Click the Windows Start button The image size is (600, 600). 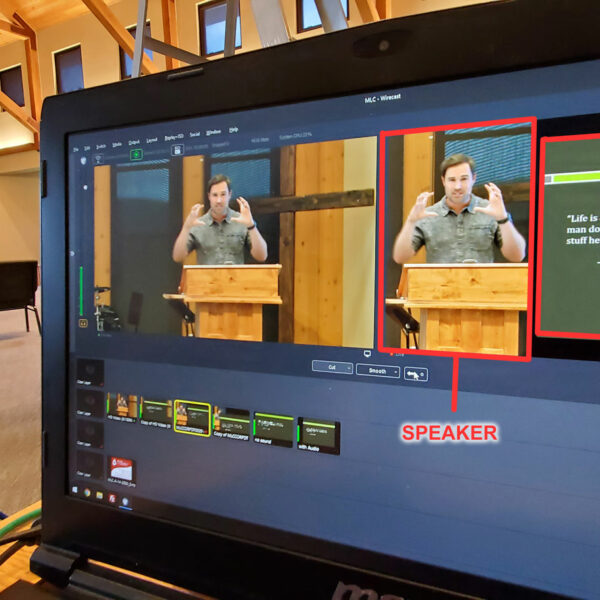coord(75,489)
